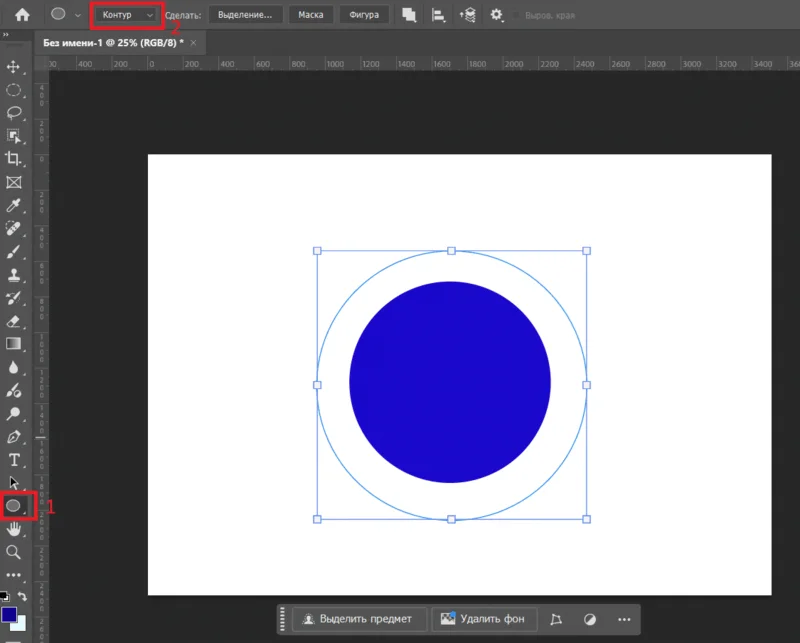
Task: Click the 'Удалить фон' button
Action: tap(484, 619)
